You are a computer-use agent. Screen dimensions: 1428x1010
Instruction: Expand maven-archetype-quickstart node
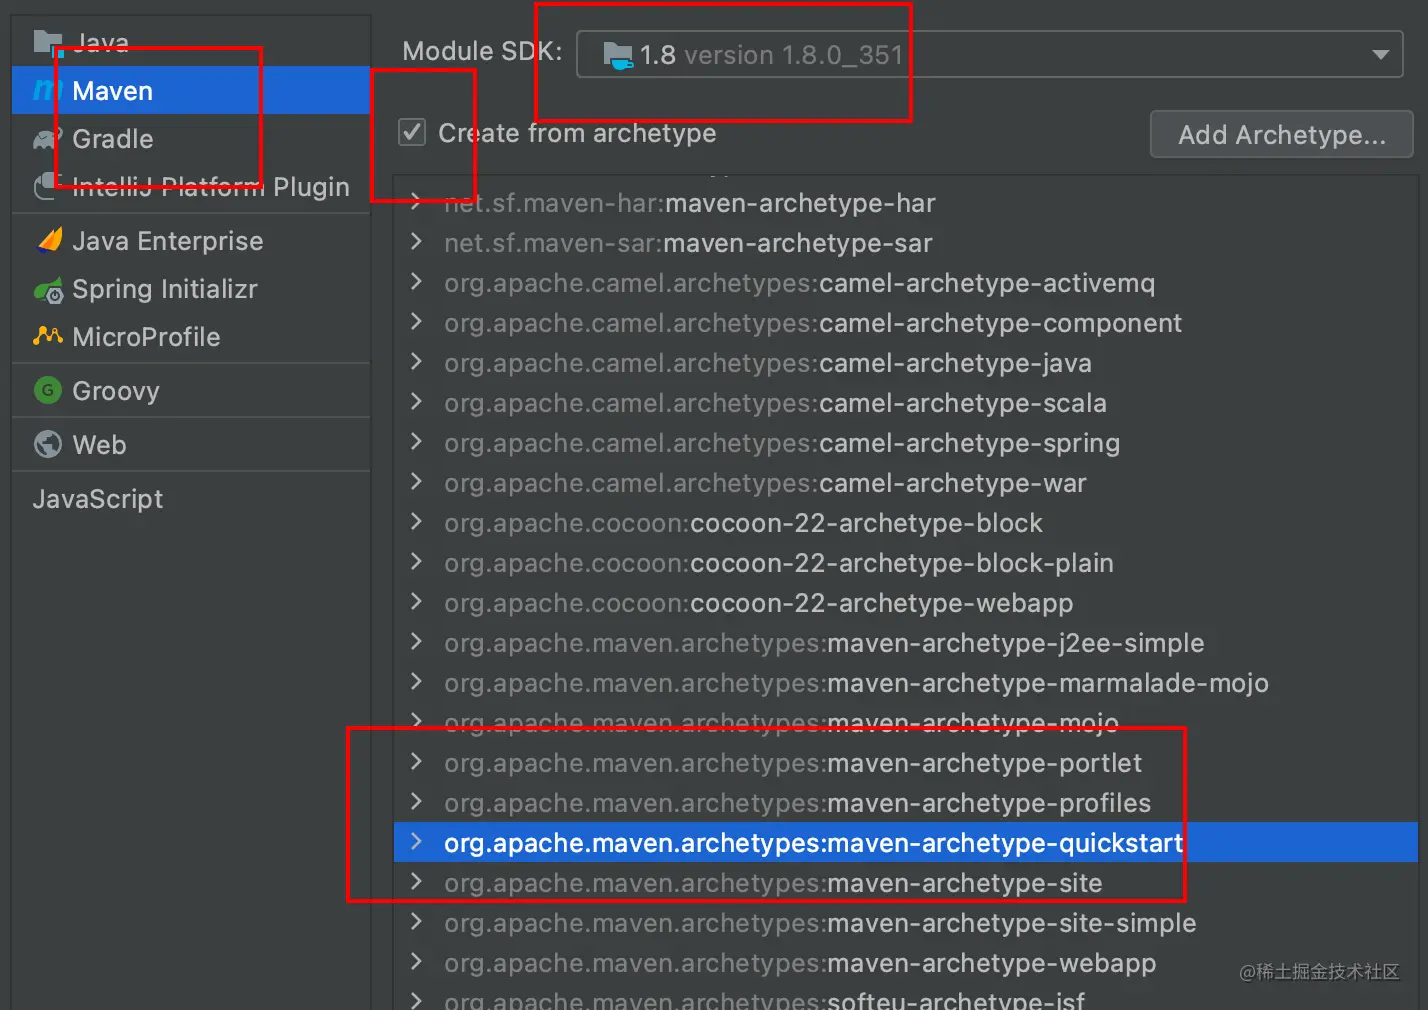(416, 842)
